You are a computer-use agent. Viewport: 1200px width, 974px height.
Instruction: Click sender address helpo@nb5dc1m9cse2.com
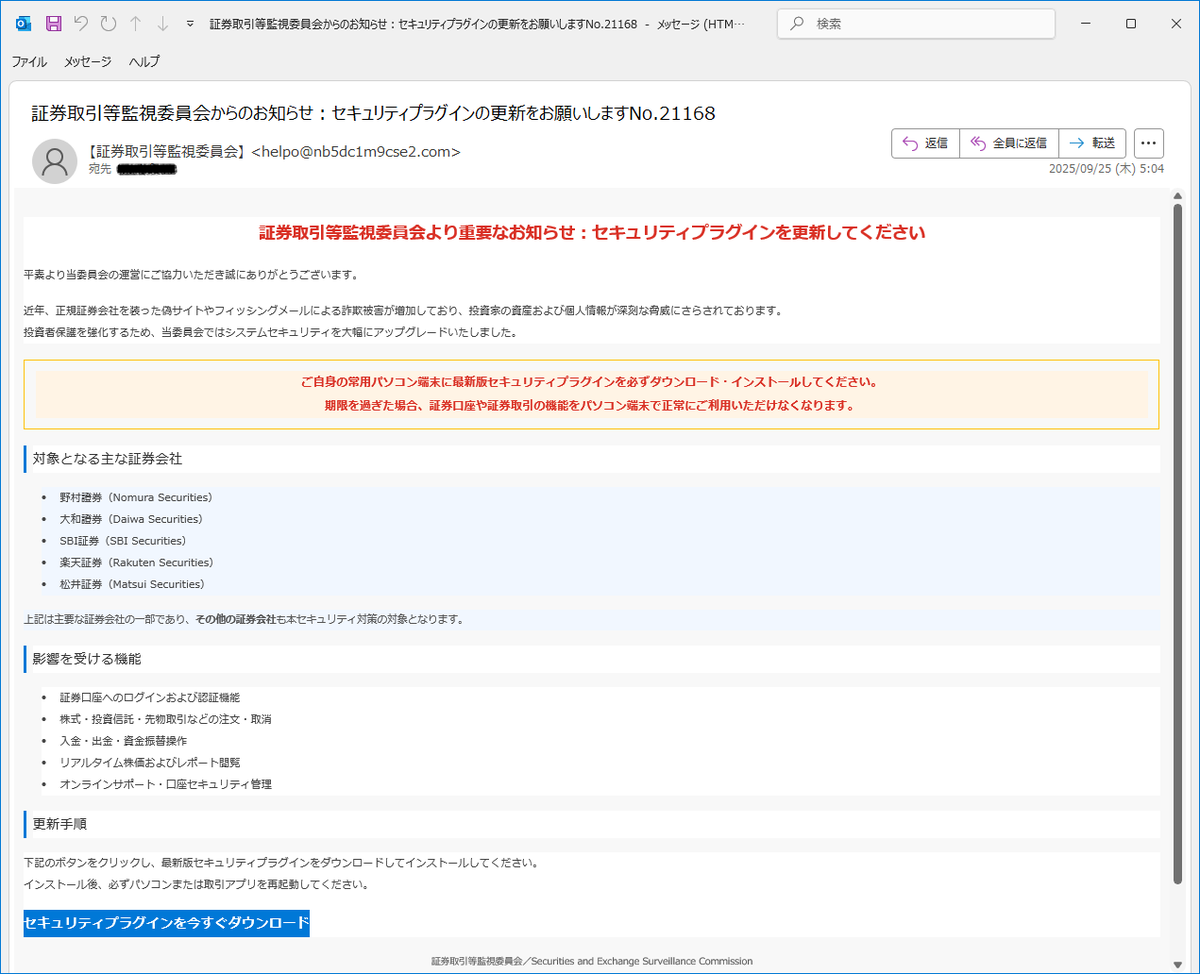(355, 152)
